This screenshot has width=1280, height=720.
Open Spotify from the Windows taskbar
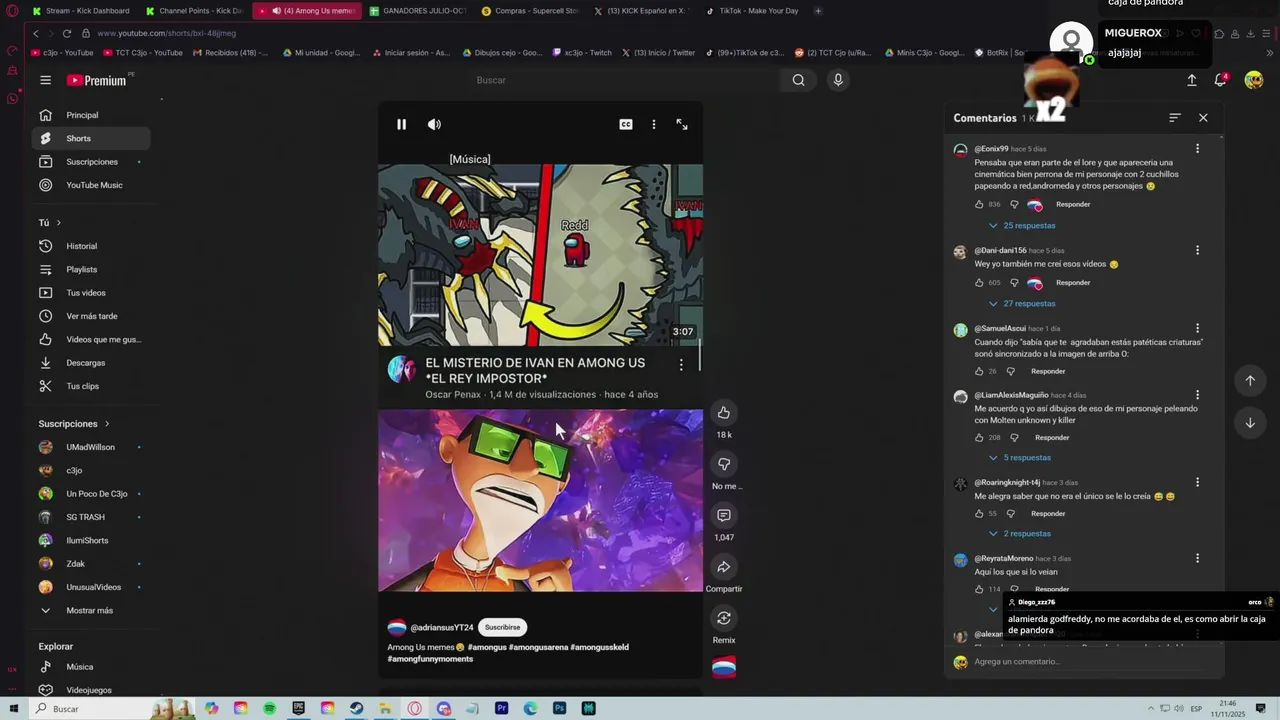[270, 708]
